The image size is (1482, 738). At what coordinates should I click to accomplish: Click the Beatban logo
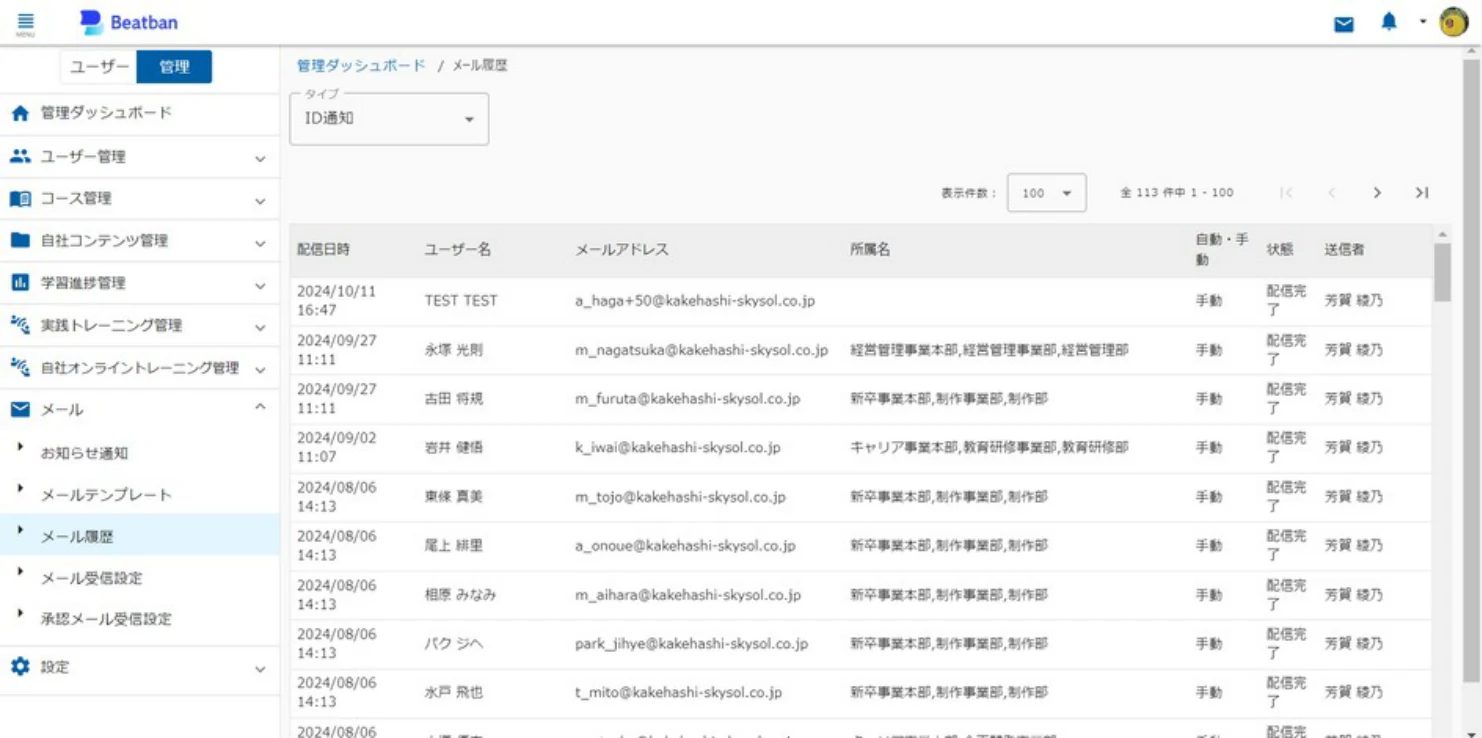click(x=128, y=22)
